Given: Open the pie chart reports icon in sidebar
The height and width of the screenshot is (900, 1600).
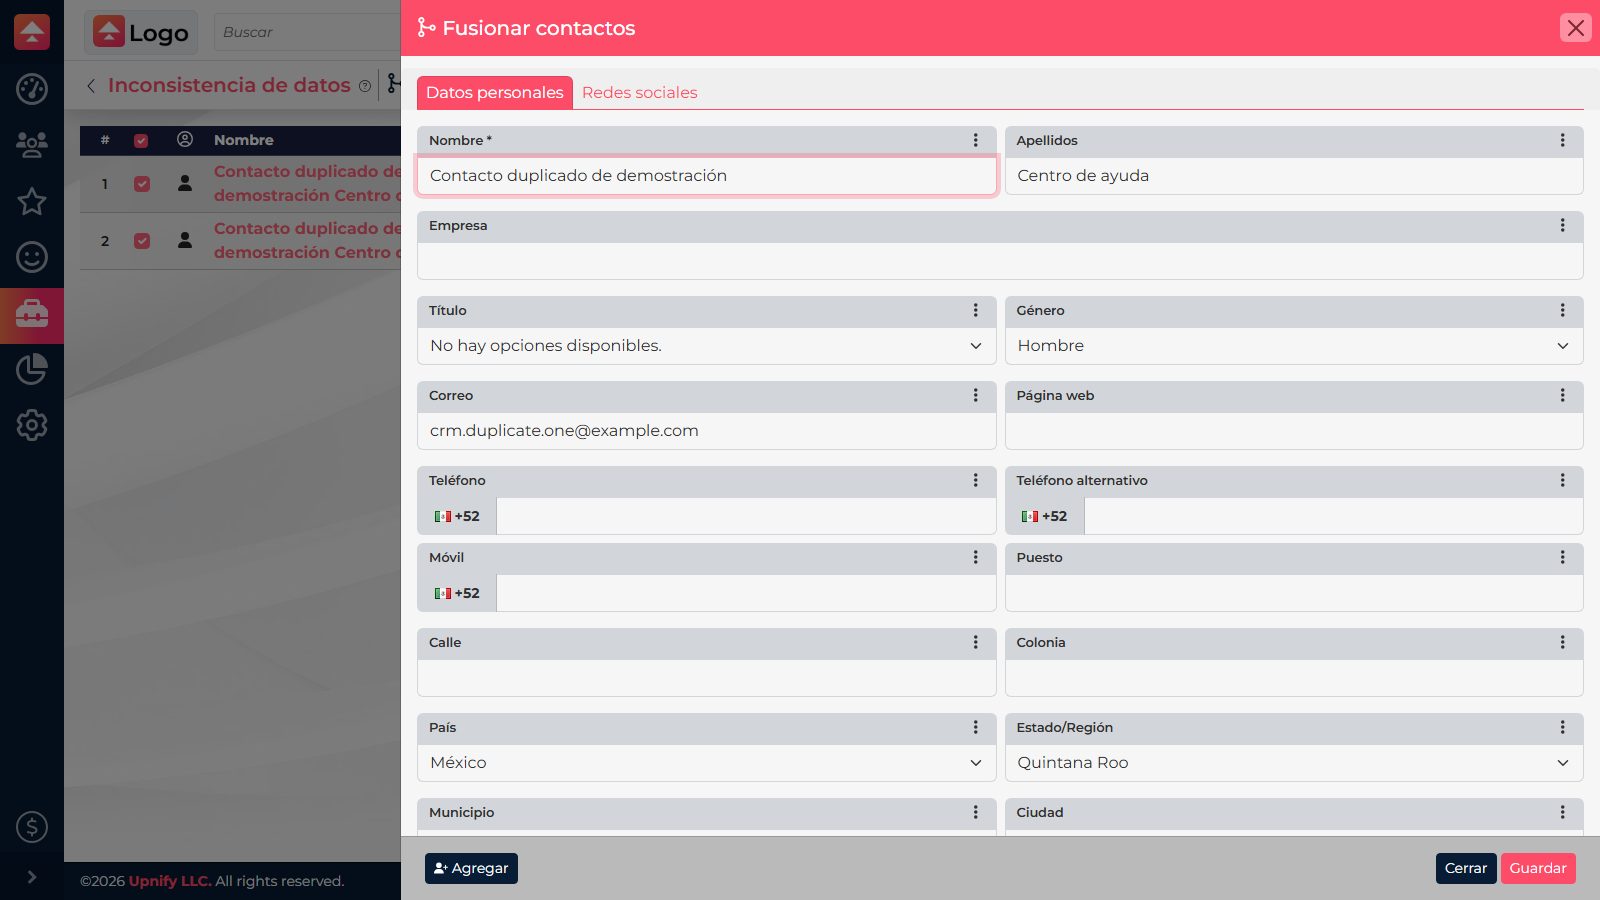Looking at the screenshot, I should coord(32,369).
